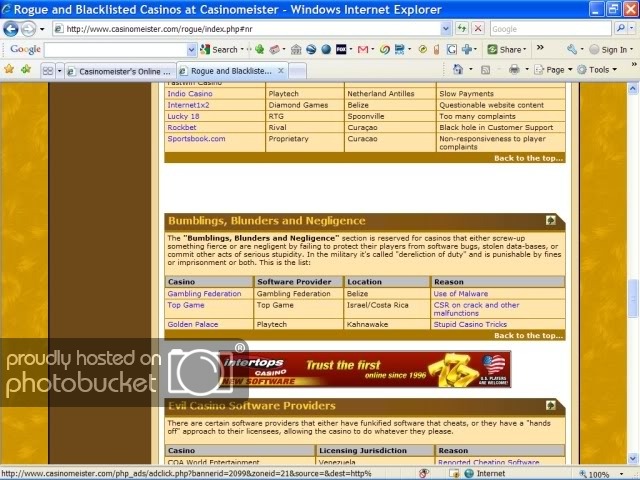The image size is (640, 480).
Task: Click the yellow Favorites star icon
Action: [x=9, y=69]
